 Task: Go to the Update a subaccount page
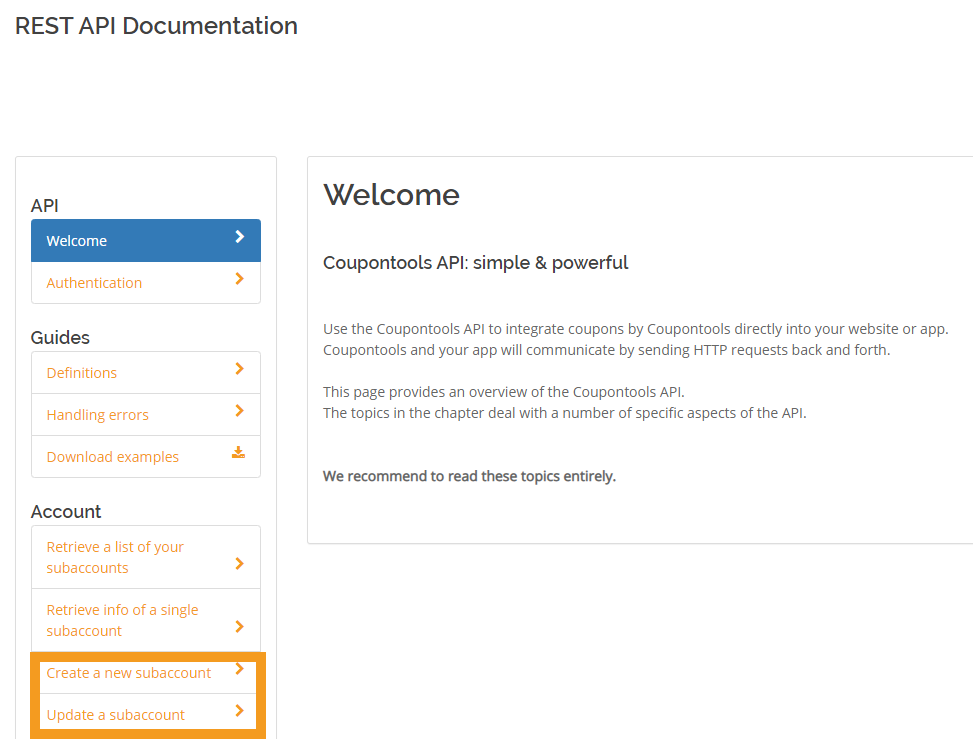point(115,715)
